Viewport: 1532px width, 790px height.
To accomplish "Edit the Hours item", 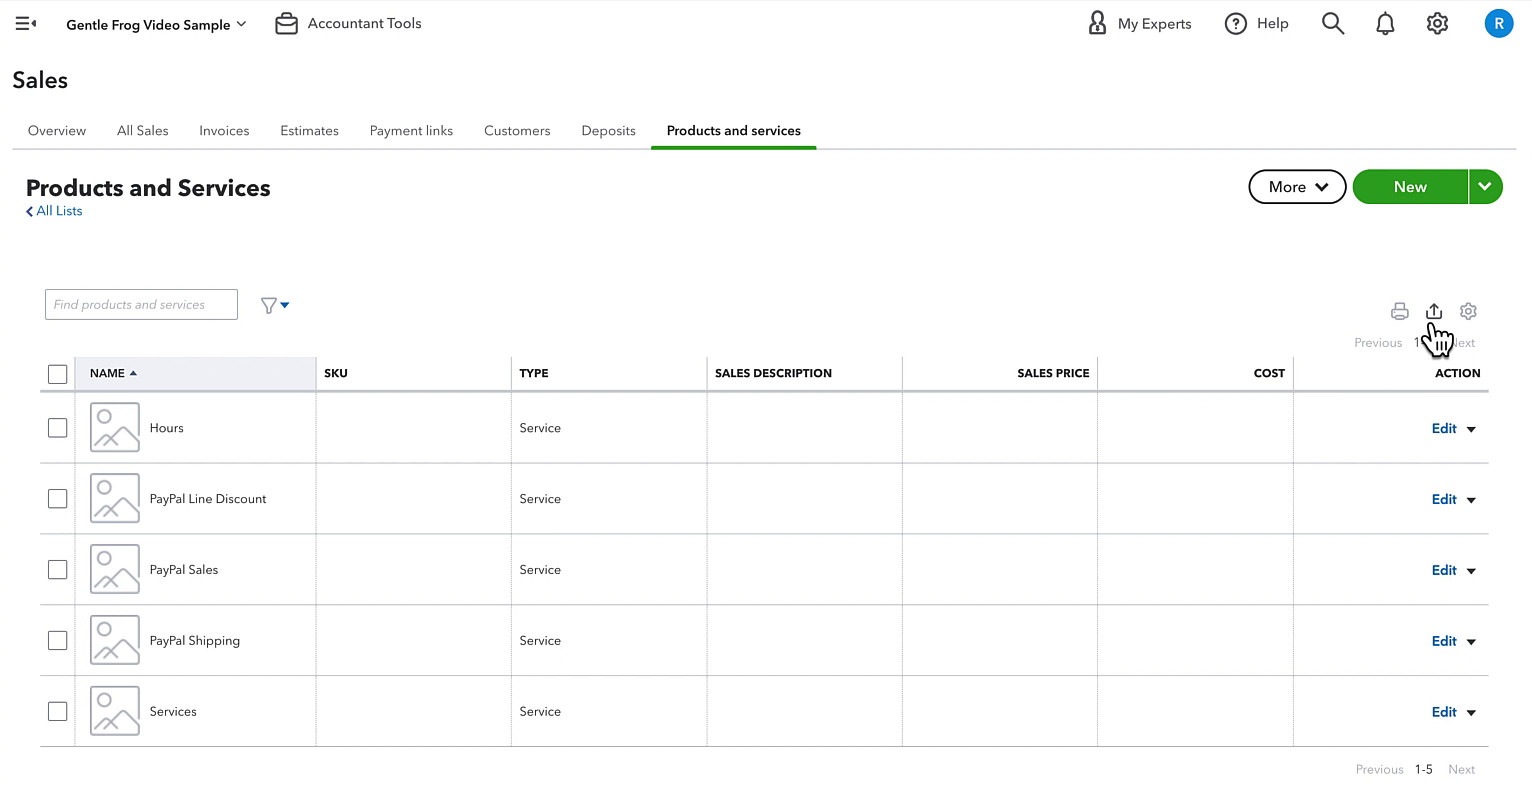I will [x=1444, y=428].
